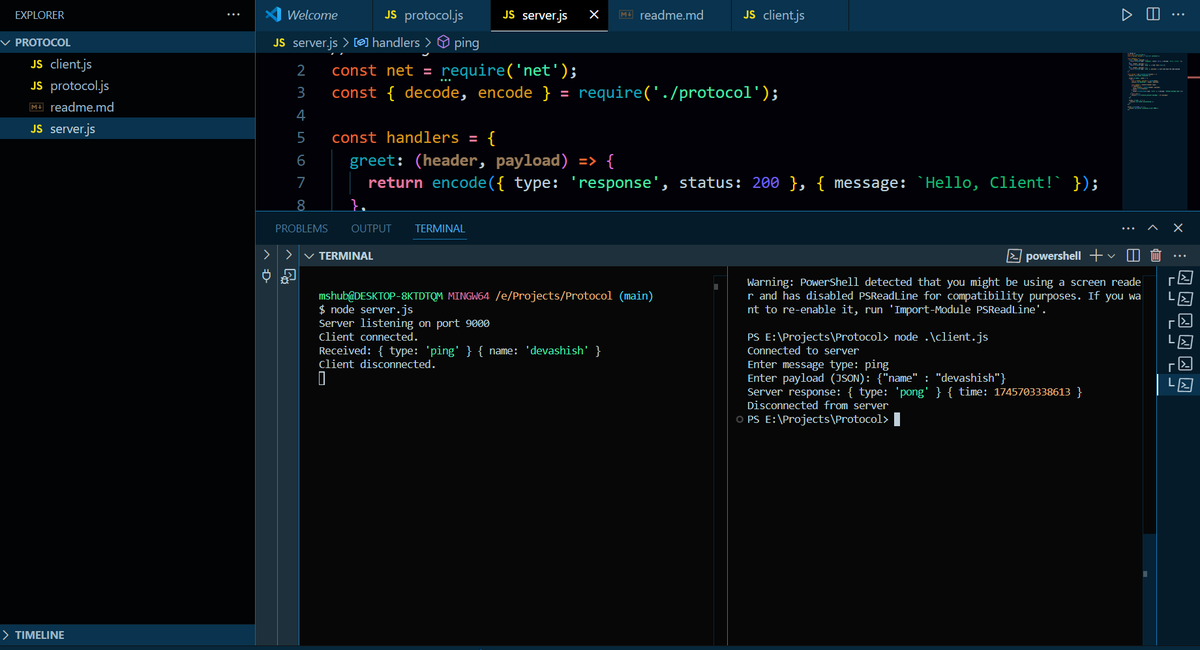Click line number 5 in the gutter
The image size is (1200, 650).
point(301,138)
